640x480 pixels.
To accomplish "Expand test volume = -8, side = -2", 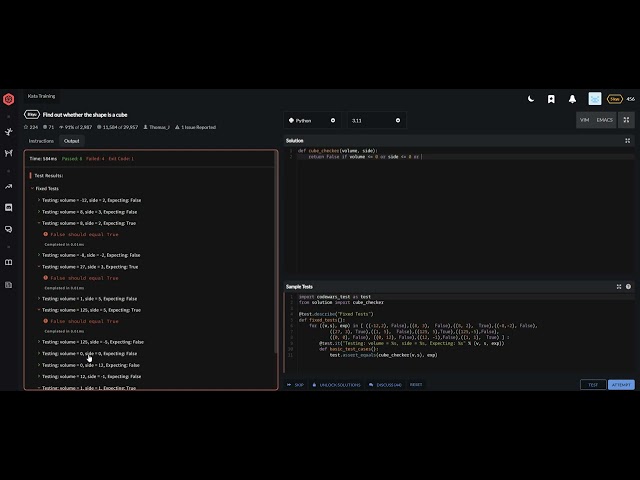I will [x=89, y=255].
